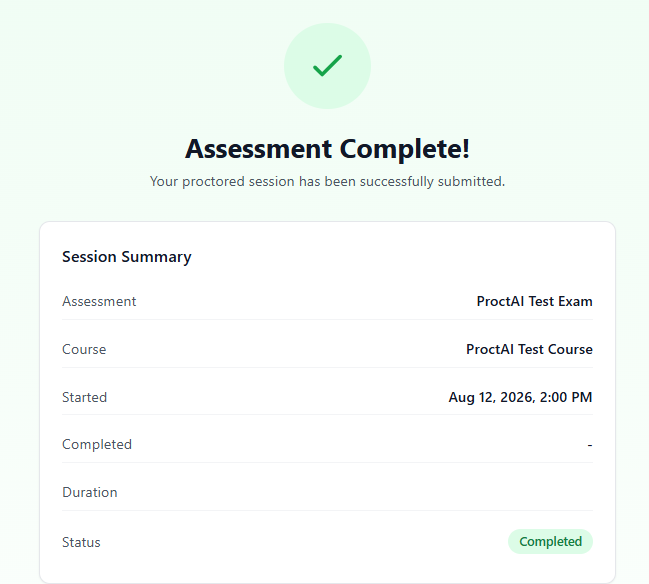Image resolution: width=649 pixels, height=584 pixels.
Task: Select the ProctAI Test Course value
Action: [x=529, y=349]
